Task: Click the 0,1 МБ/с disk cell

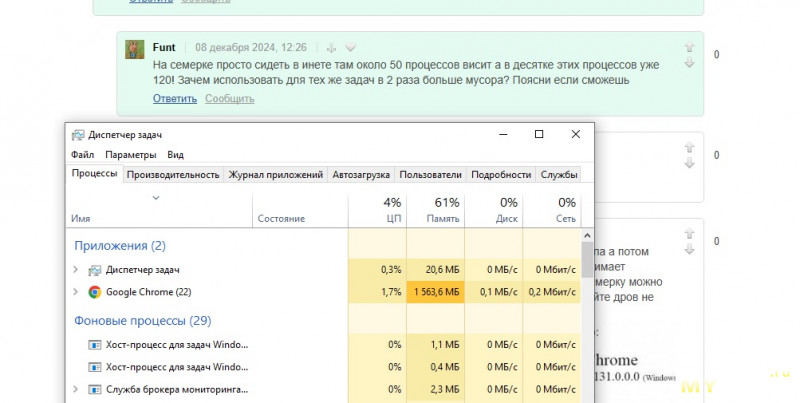Action: click(494, 292)
